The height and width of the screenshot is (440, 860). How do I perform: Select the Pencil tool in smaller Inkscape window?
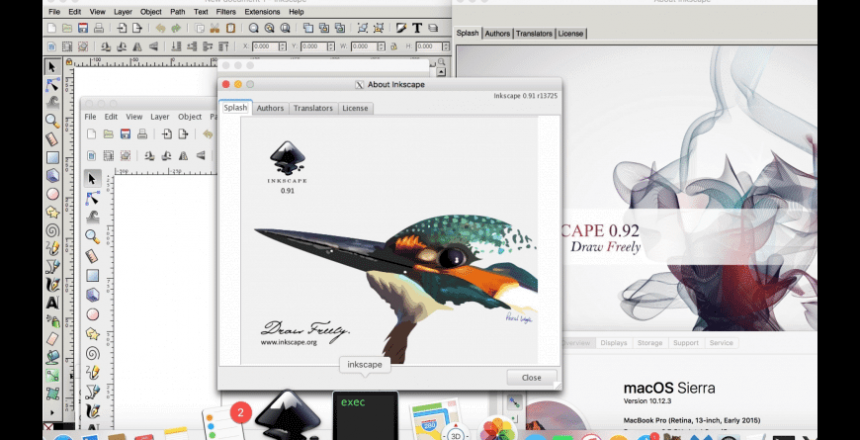92,373
